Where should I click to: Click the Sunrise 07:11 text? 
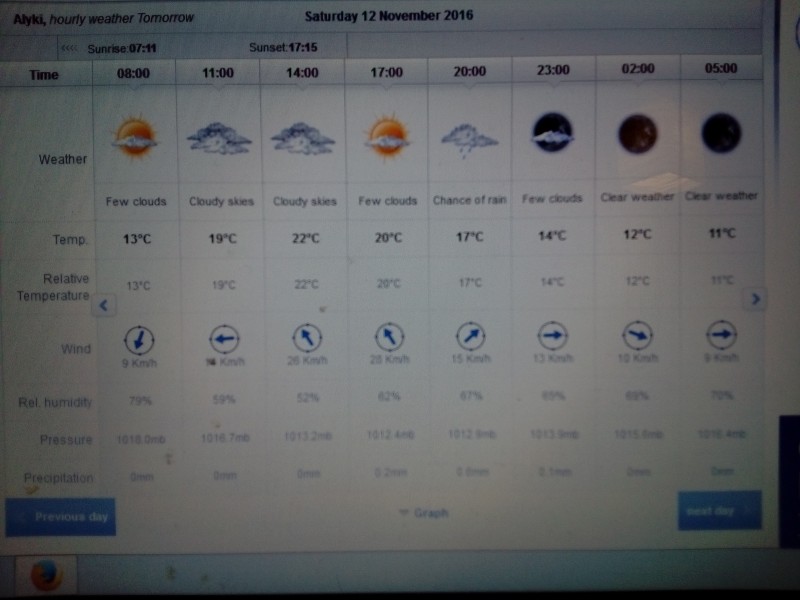(122, 48)
